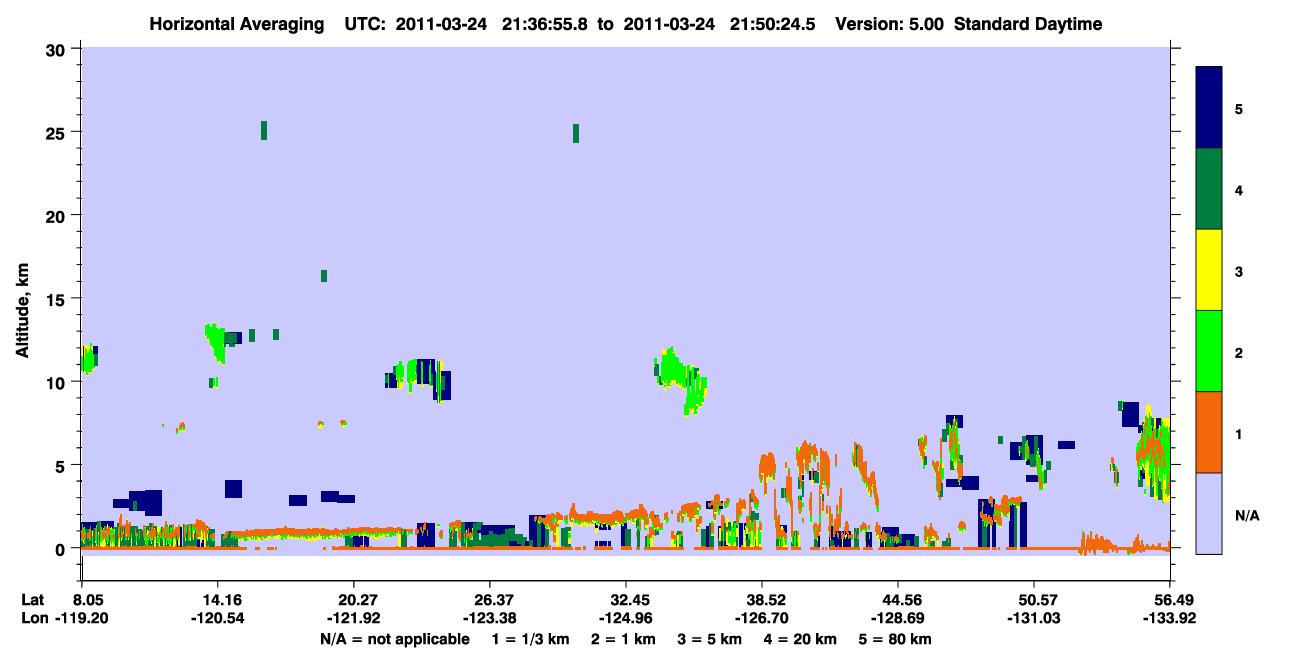The image size is (1300, 667).
Task: Click the 'Lon' row label
Action: point(34,619)
